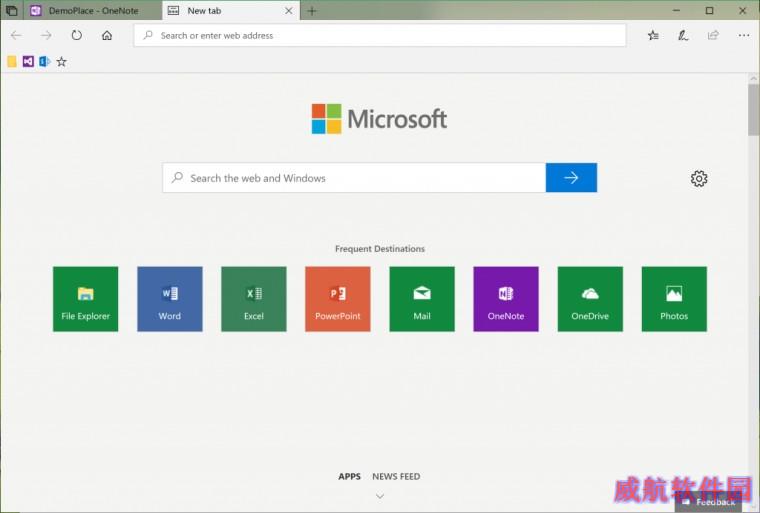This screenshot has width=760, height=513.
Task: Click the Share icon in toolbar
Action: 713,35
